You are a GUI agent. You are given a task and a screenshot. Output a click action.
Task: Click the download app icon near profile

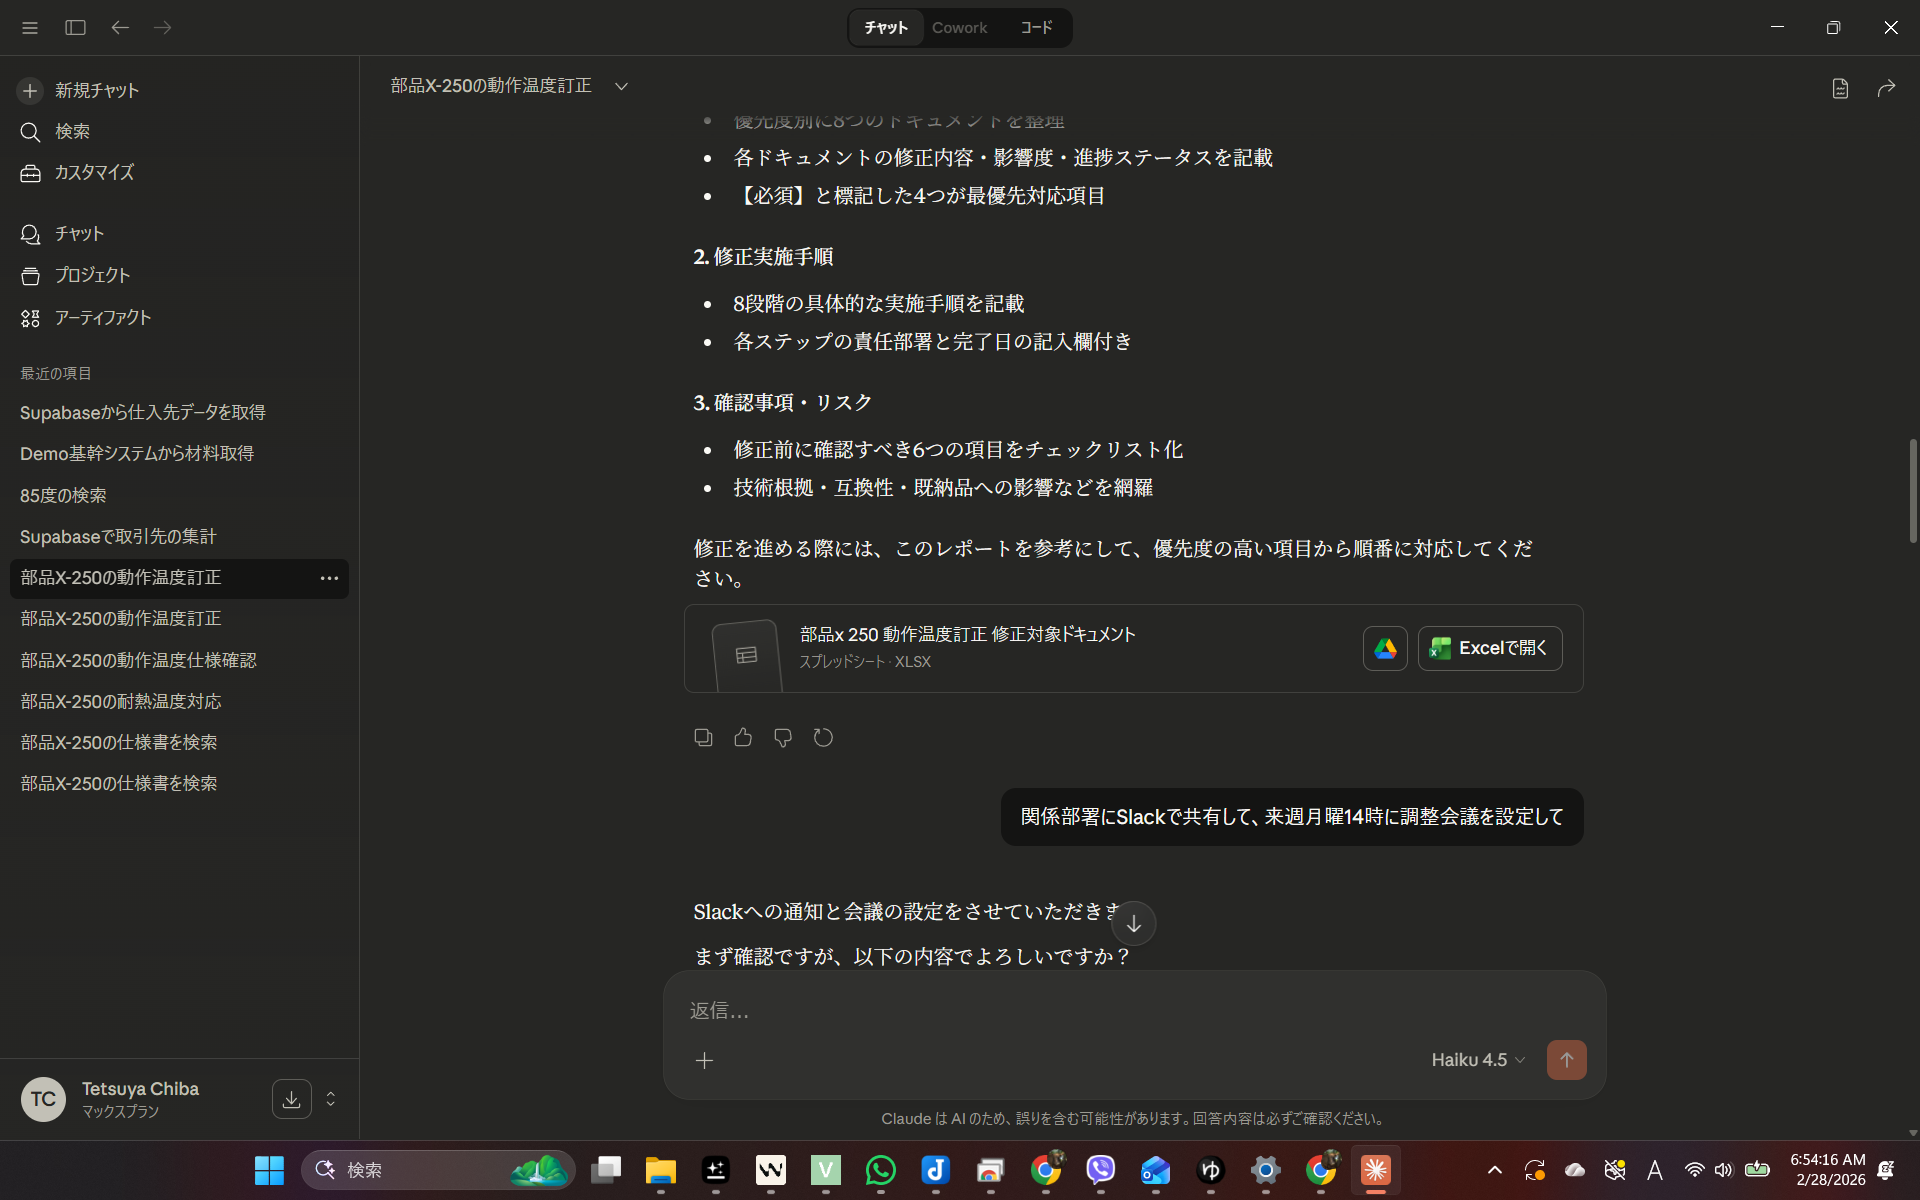pos(291,1099)
